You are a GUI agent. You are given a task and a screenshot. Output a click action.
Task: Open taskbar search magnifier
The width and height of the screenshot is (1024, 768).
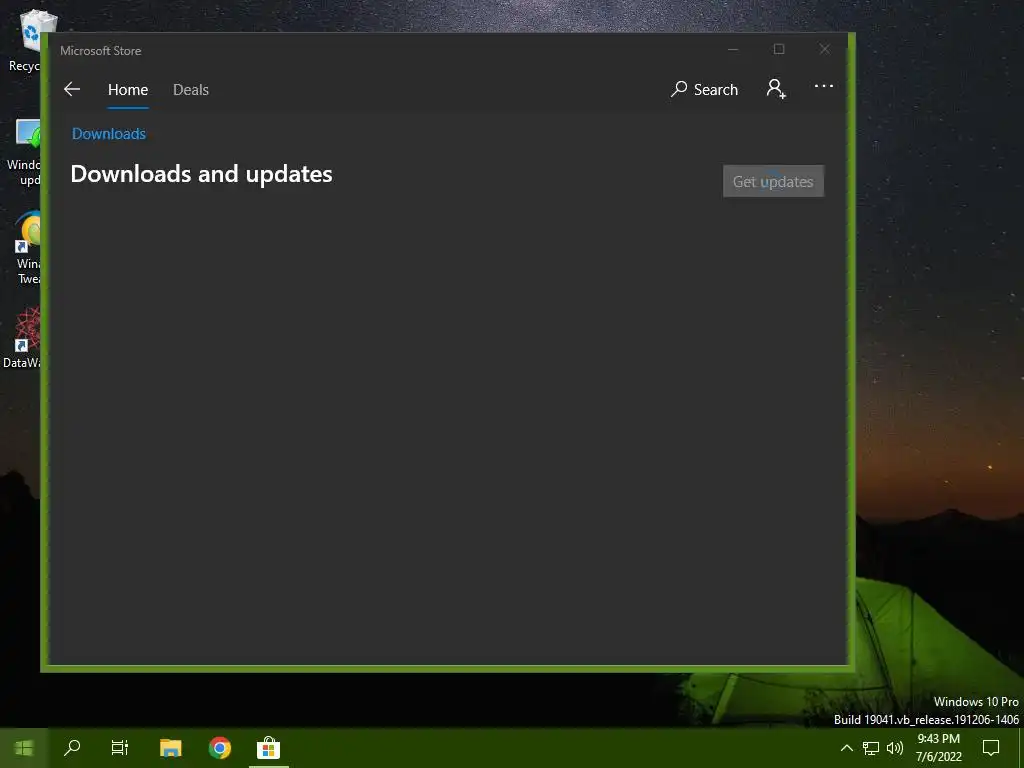point(72,748)
